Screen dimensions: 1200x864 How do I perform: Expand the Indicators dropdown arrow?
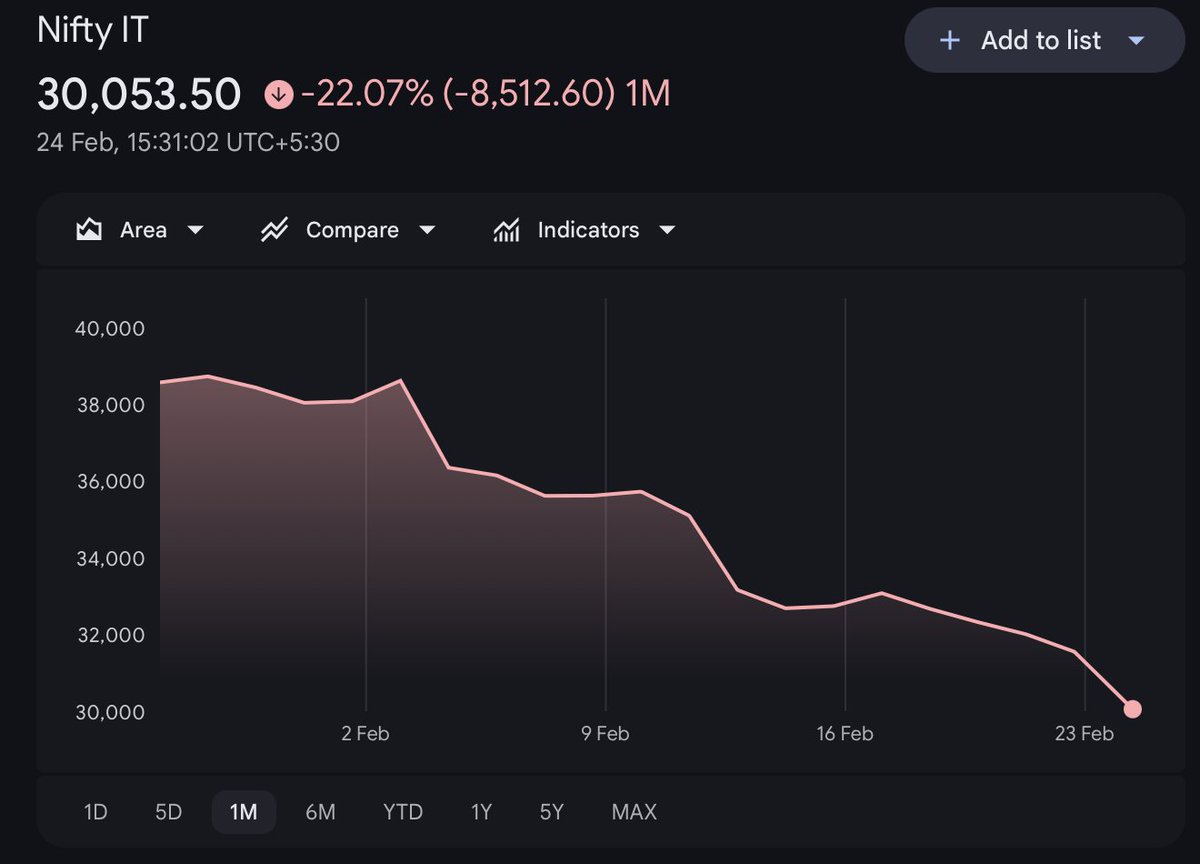tap(667, 230)
